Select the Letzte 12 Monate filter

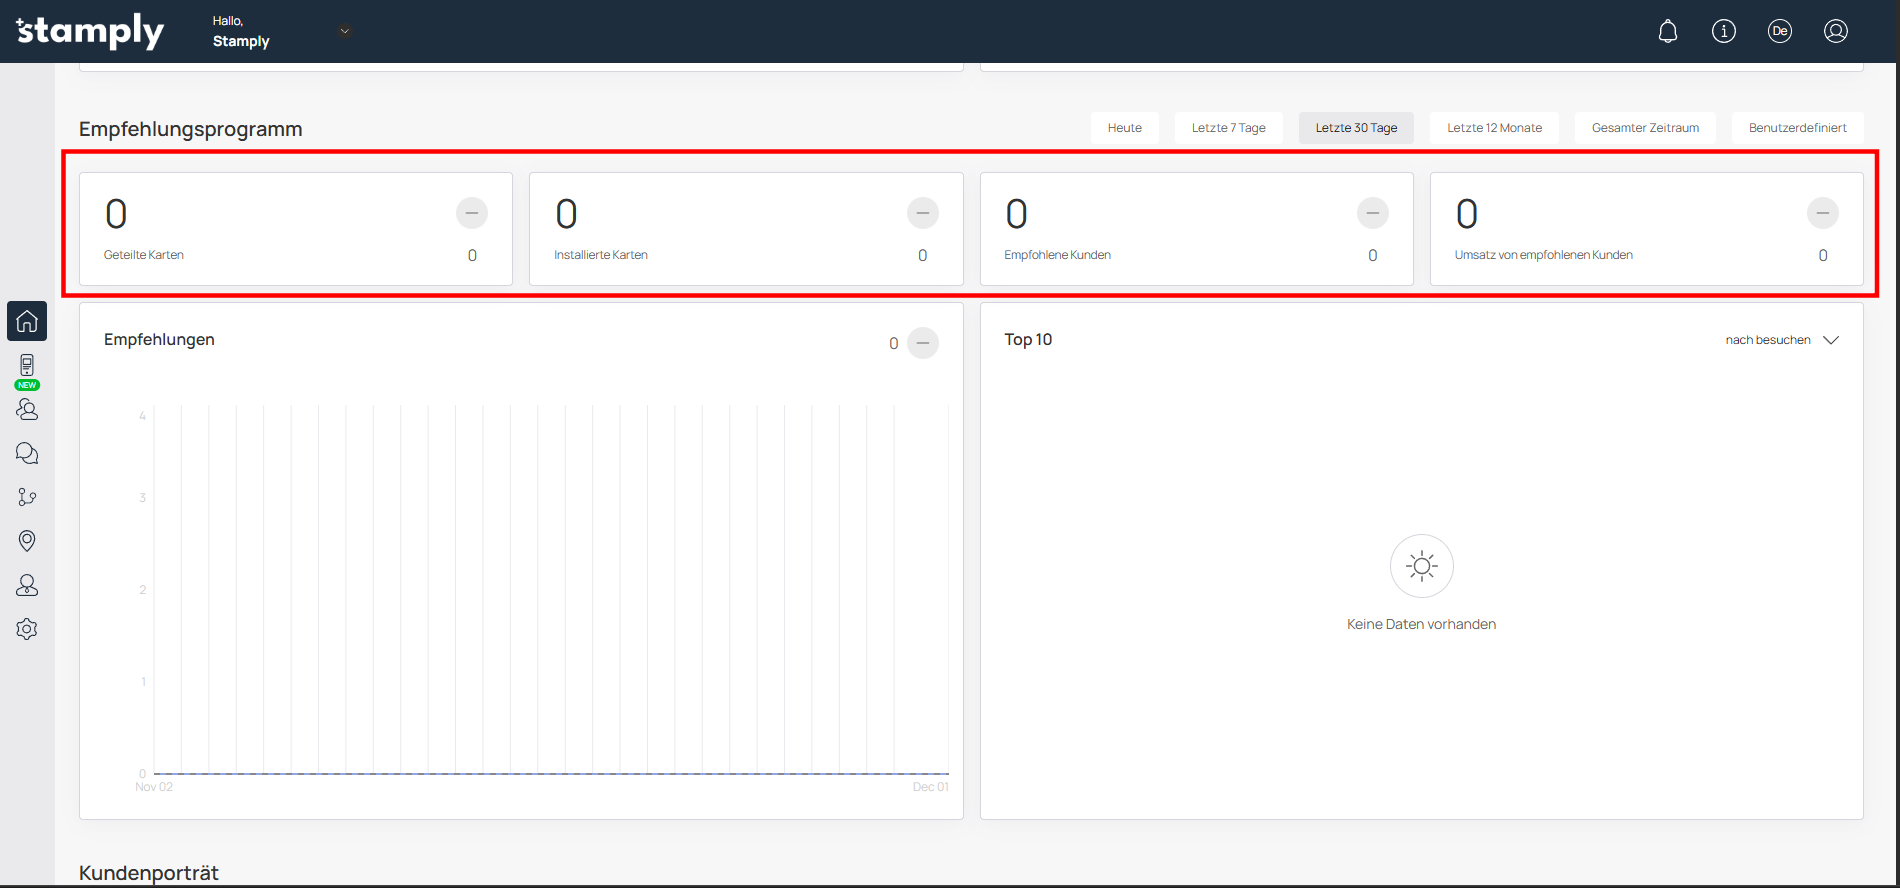pyautogui.click(x=1494, y=128)
